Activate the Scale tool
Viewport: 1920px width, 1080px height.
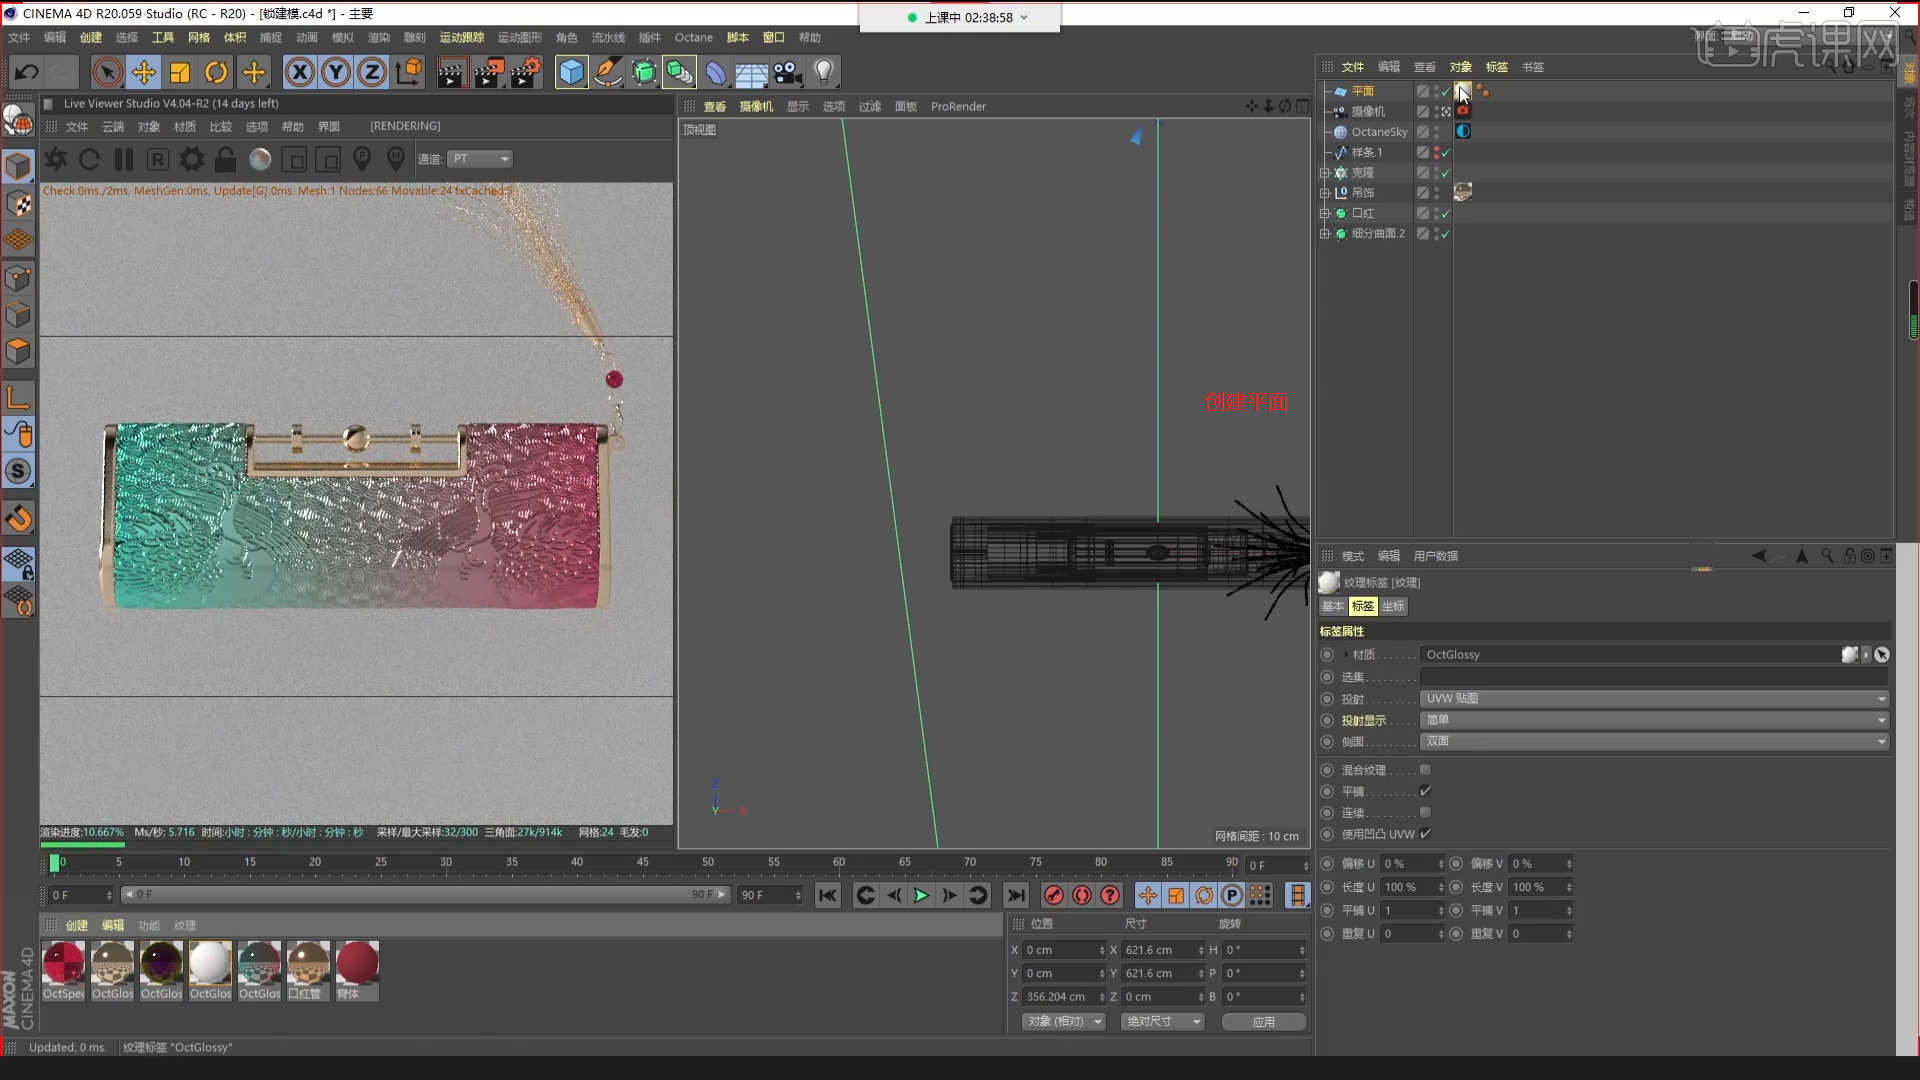tap(180, 72)
